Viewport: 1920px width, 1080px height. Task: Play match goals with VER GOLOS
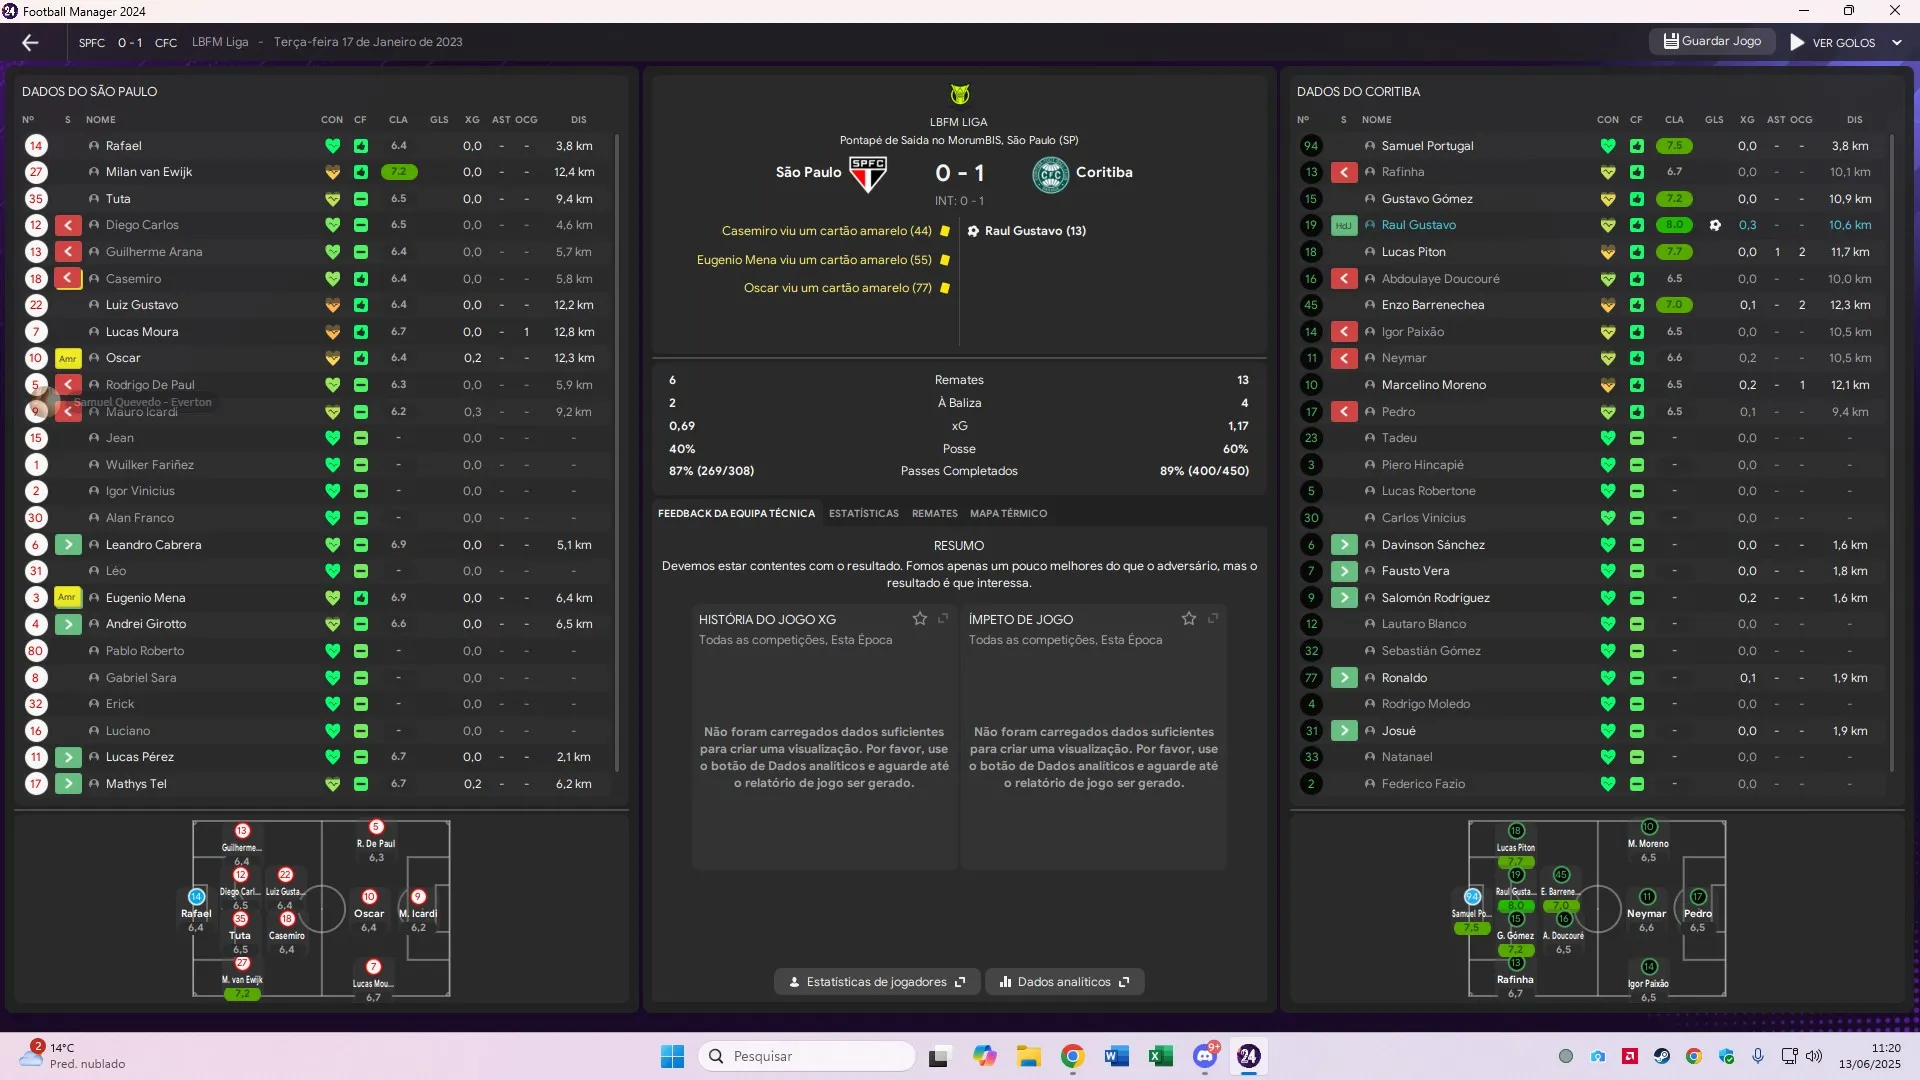point(1832,42)
